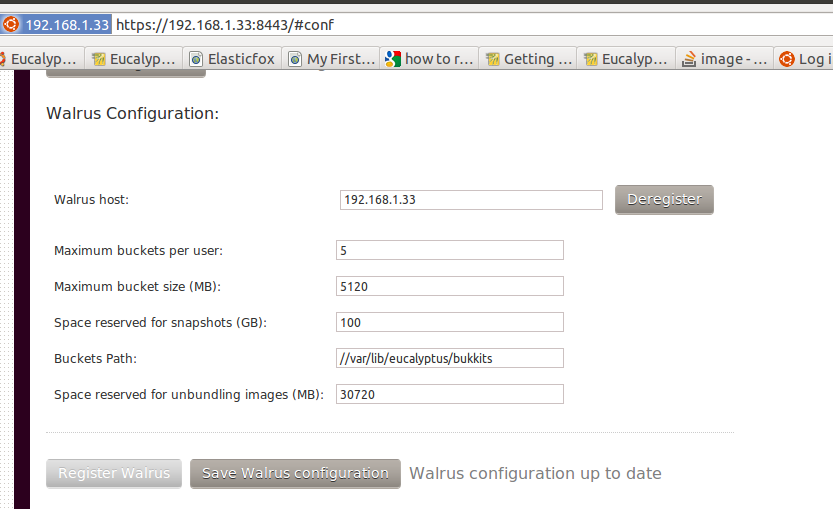Open the Eucalyp… bookmark after 'Getting …'
The image size is (833, 509).
[x=627, y=58]
